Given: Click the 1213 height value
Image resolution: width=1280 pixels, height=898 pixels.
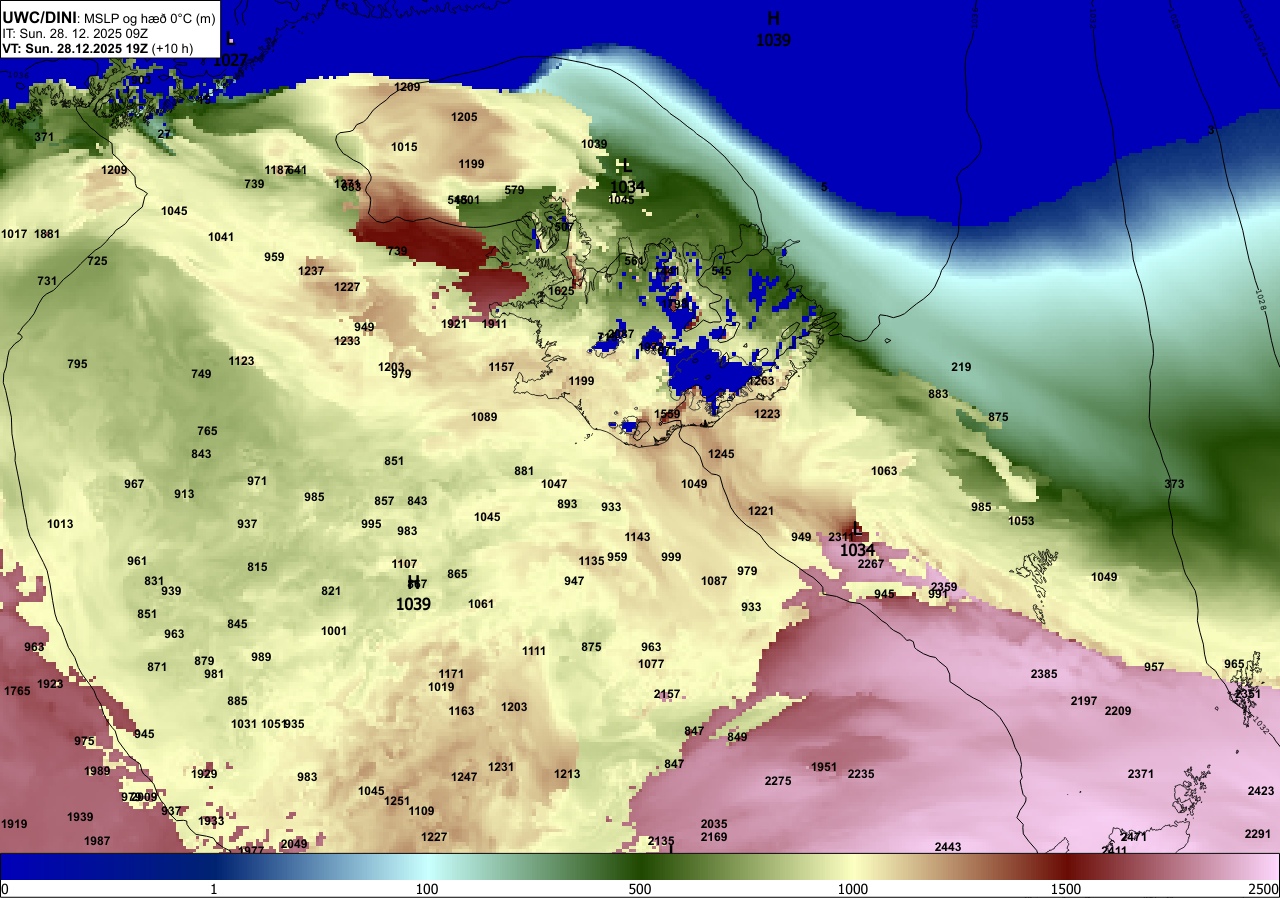Looking at the screenshot, I should coord(567,774).
